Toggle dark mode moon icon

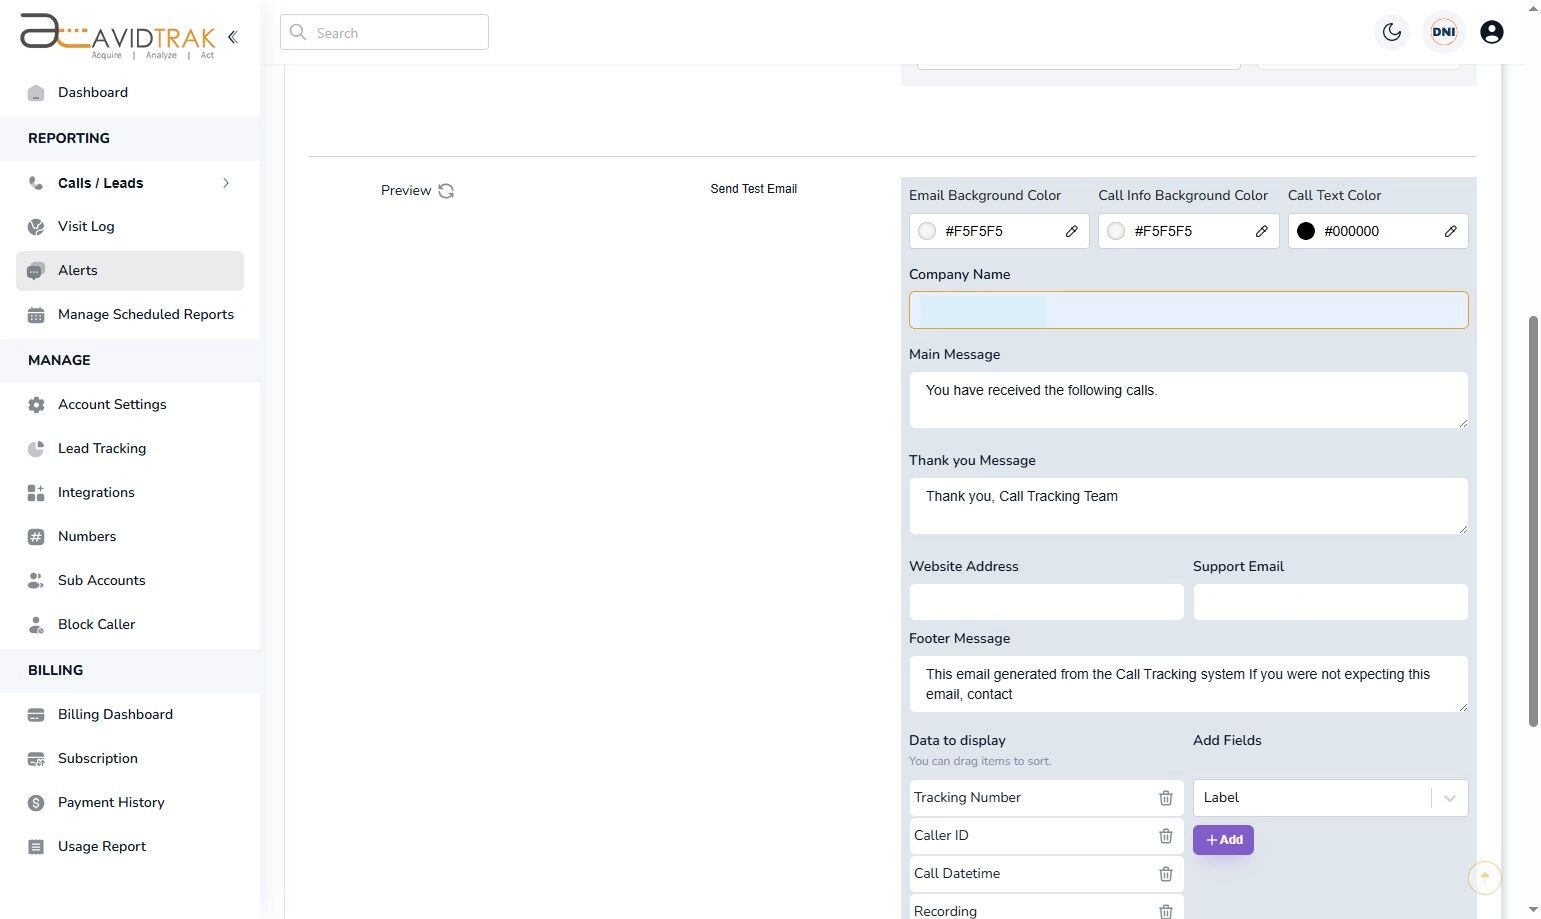pos(1392,32)
